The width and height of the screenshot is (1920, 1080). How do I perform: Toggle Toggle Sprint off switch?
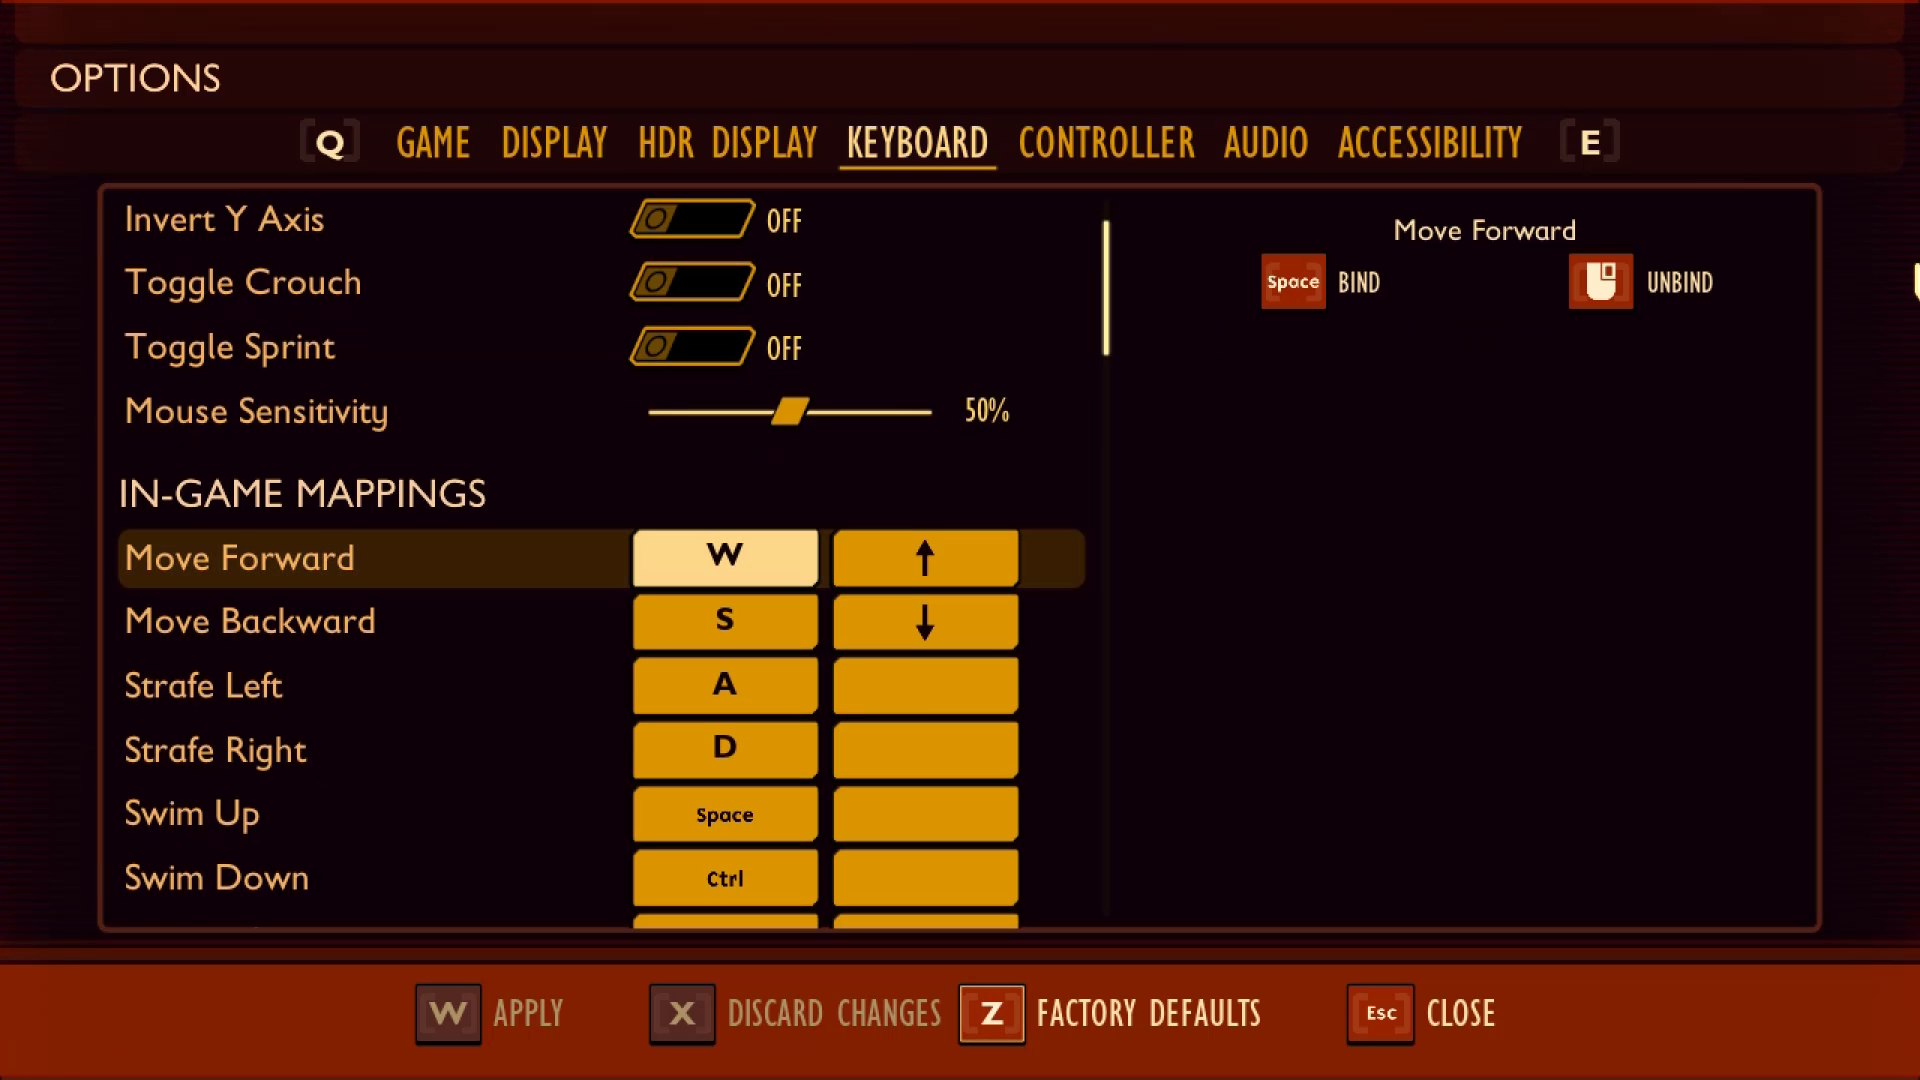point(691,347)
